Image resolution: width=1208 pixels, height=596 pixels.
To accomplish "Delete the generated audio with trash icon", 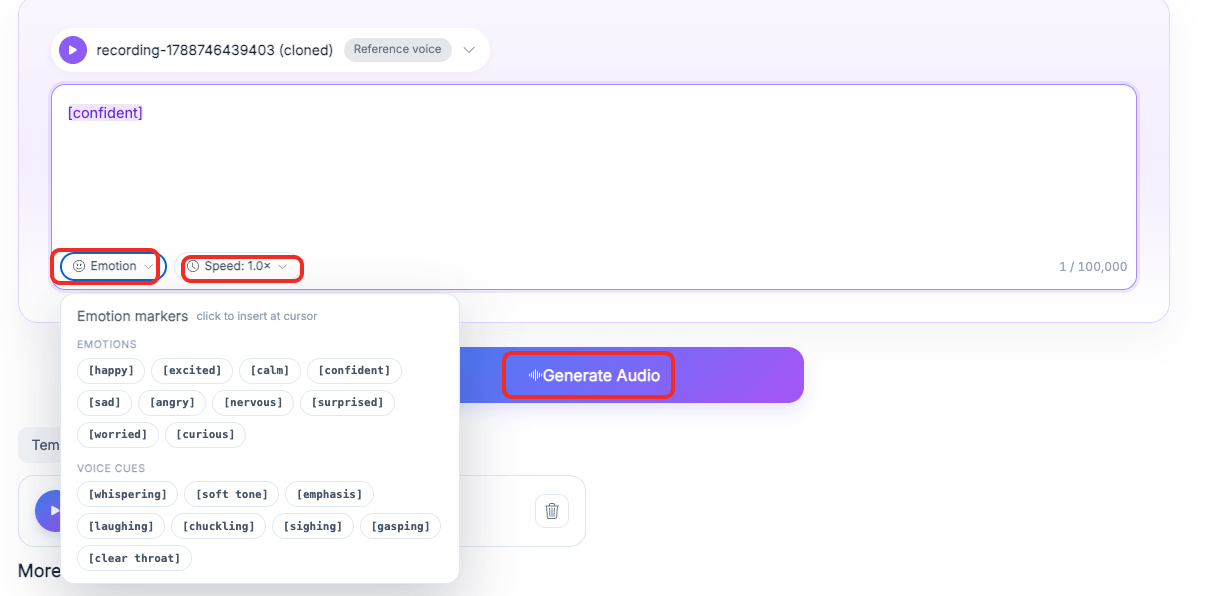I will pyautogui.click(x=552, y=511).
